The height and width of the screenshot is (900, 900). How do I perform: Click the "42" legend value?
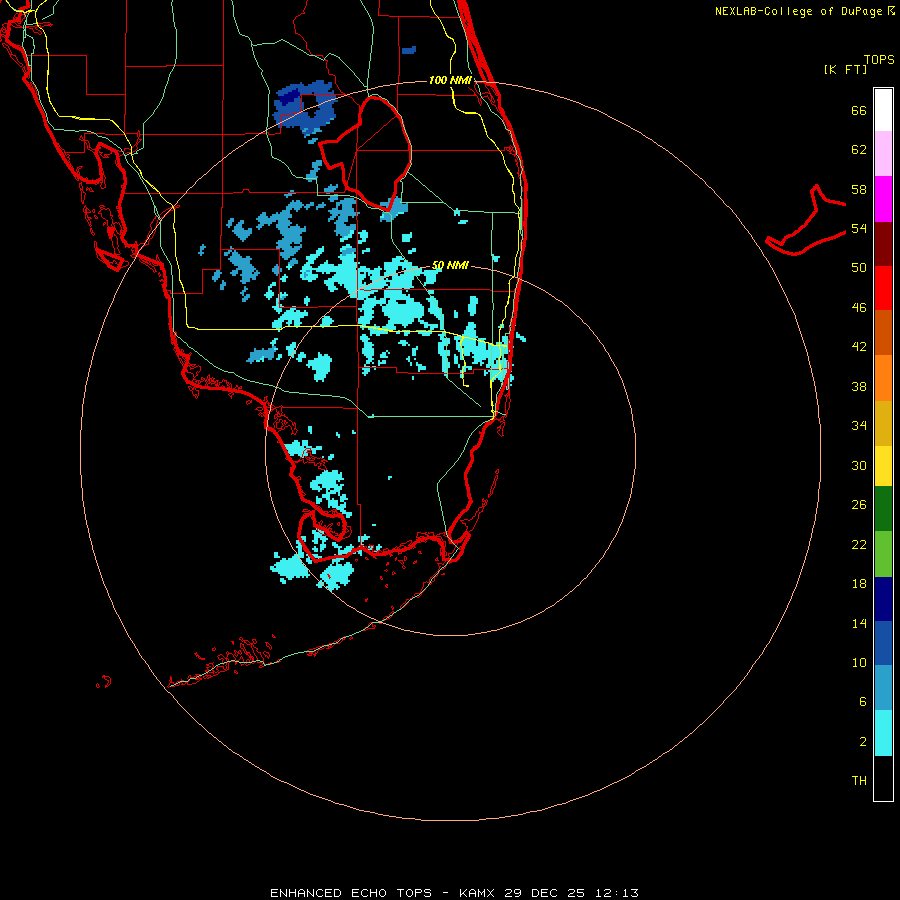pos(859,347)
